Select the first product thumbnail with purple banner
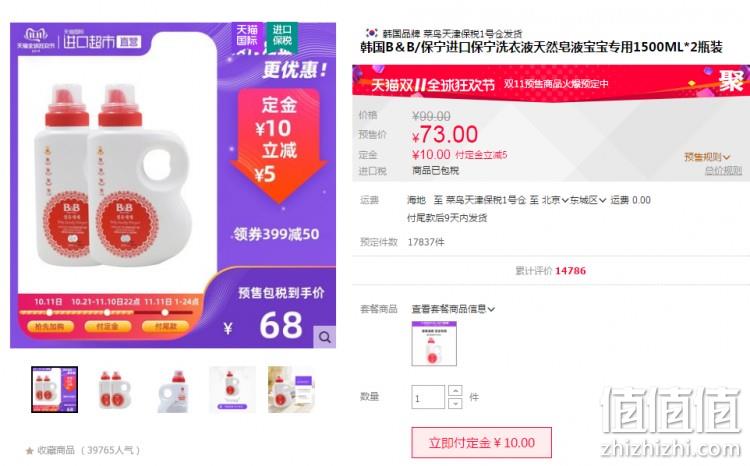 (x=55, y=389)
